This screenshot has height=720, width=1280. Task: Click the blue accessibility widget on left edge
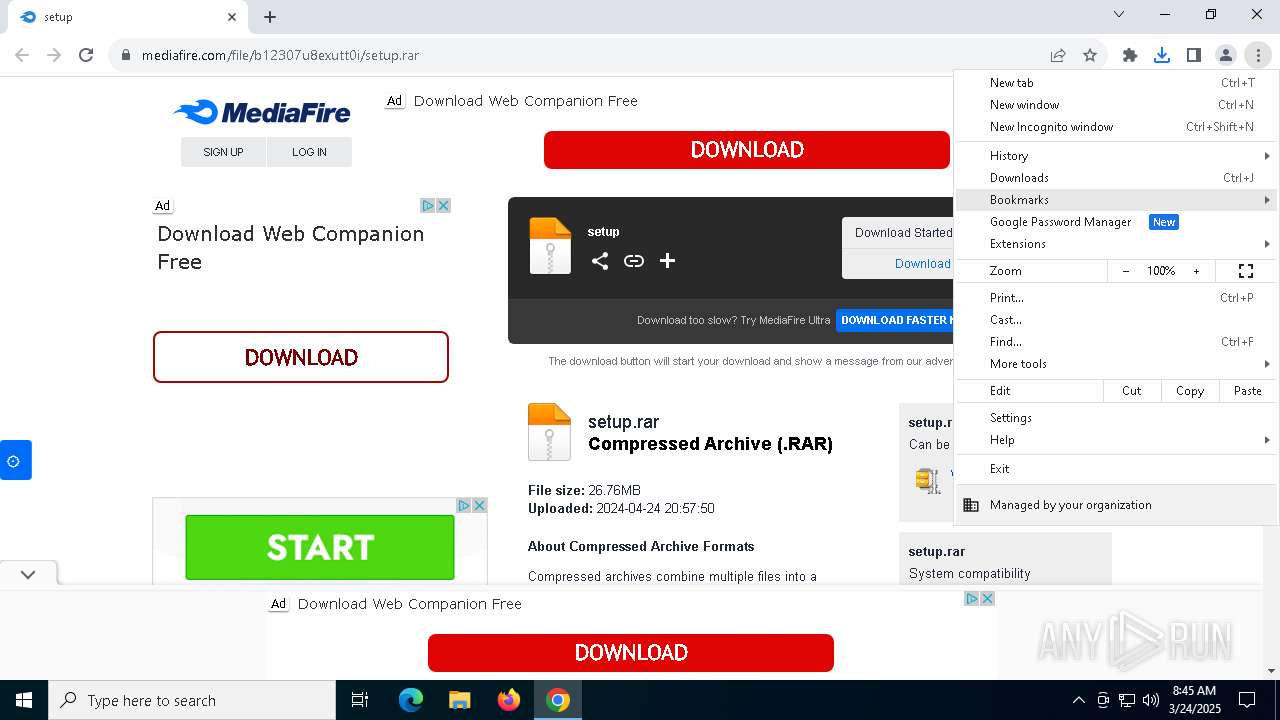click(15, 460)
